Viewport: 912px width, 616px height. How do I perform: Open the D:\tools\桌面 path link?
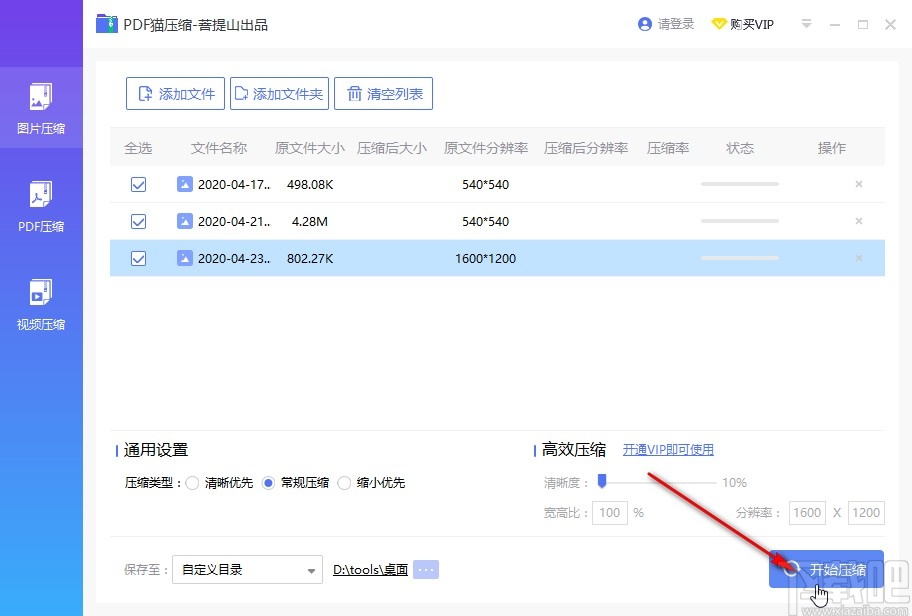370,569
